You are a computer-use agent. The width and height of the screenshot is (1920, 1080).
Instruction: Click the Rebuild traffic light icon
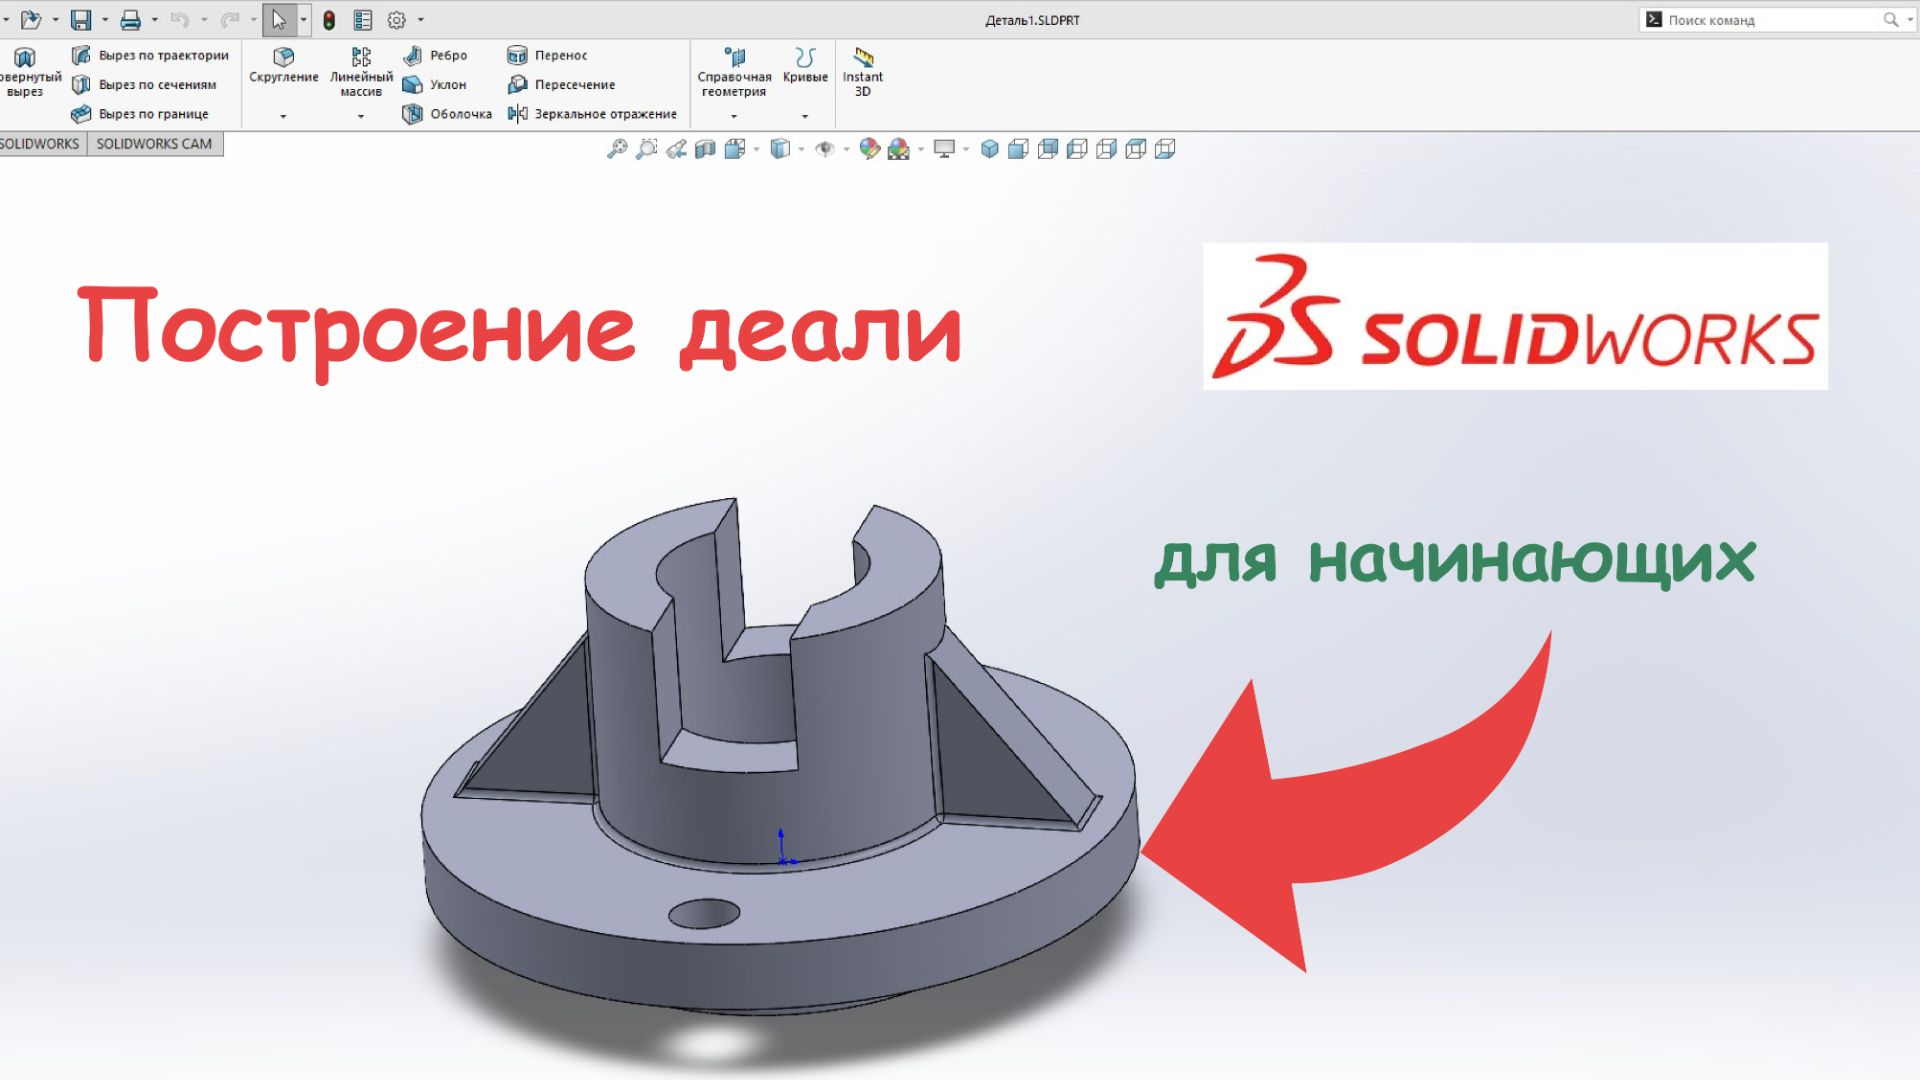pos(329,19)
